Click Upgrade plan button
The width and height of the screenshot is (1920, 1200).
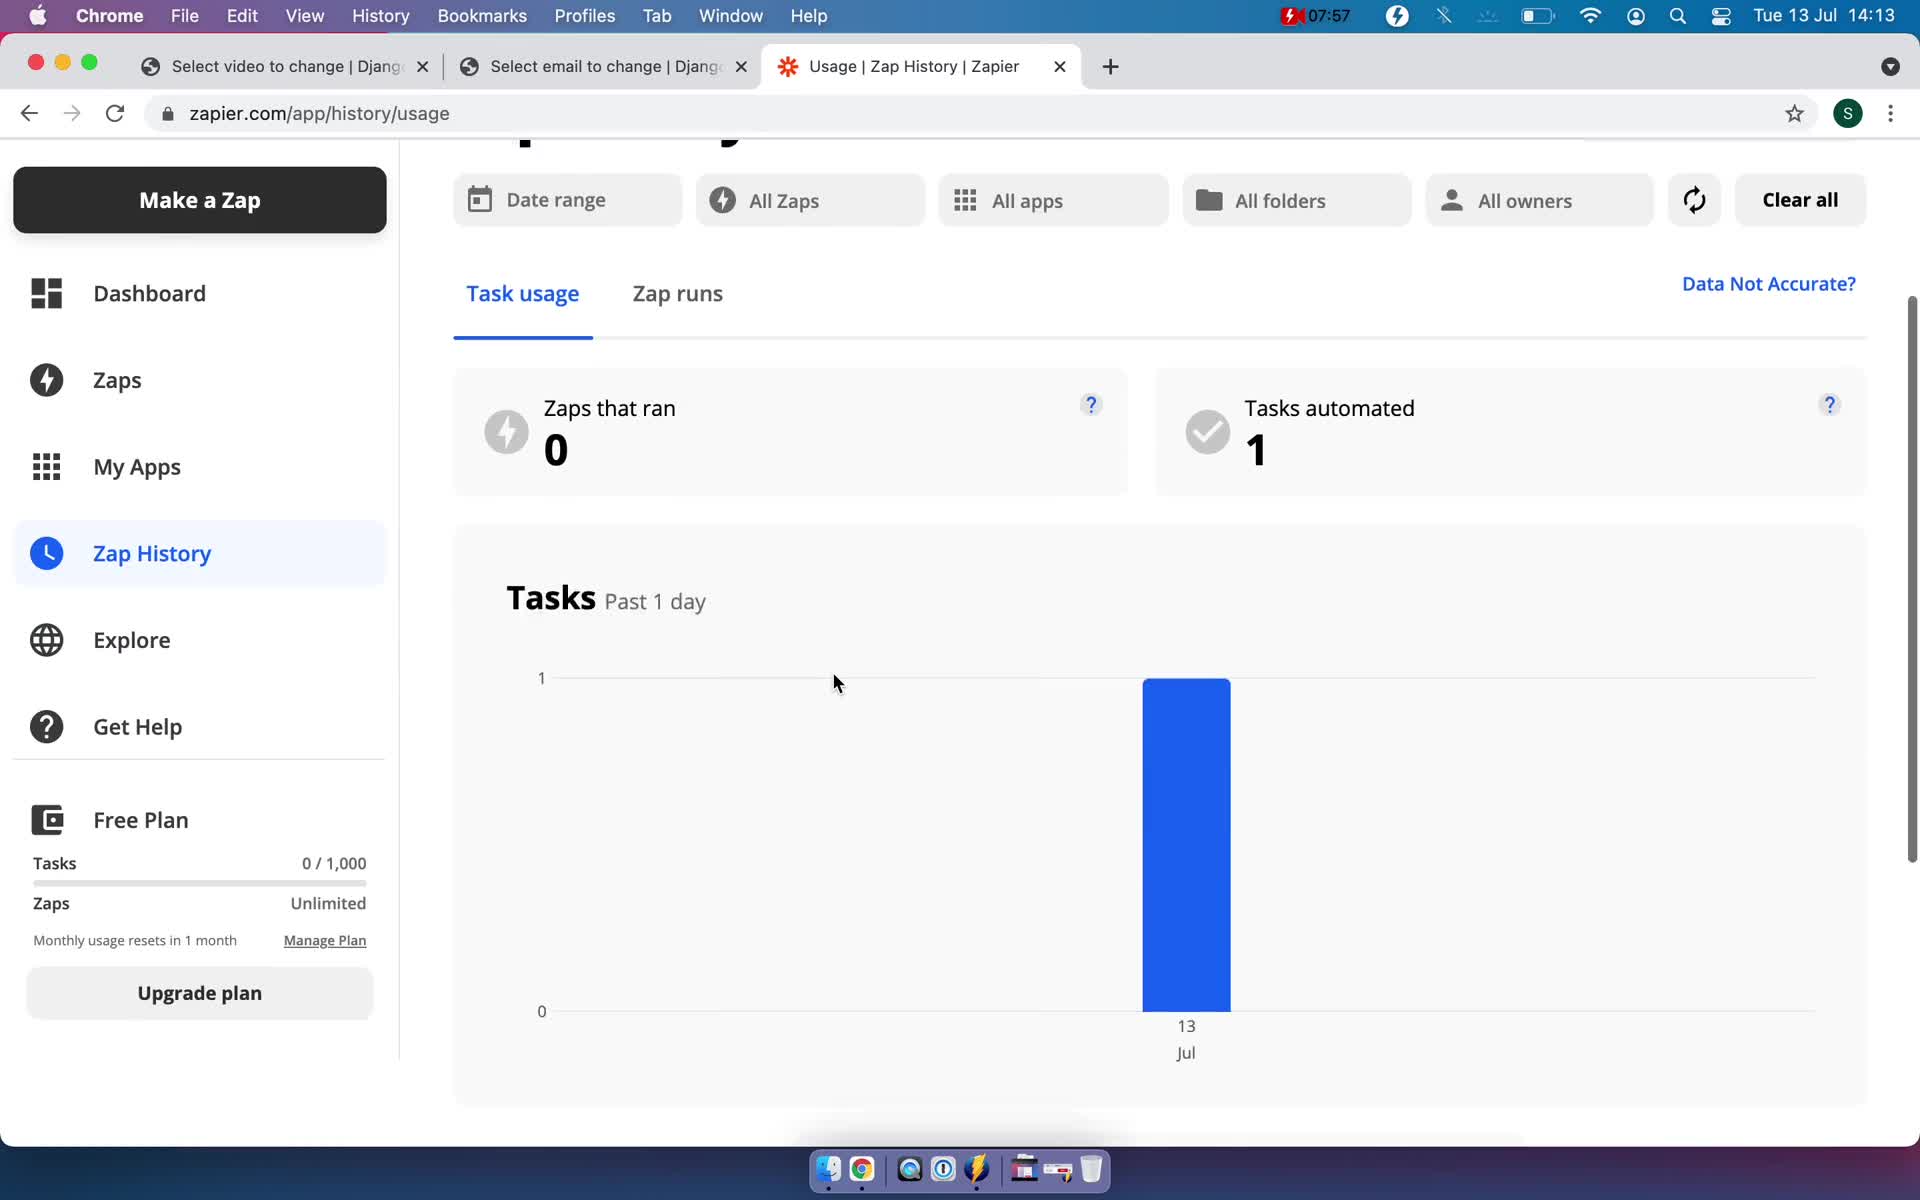[x=199, y=993]
